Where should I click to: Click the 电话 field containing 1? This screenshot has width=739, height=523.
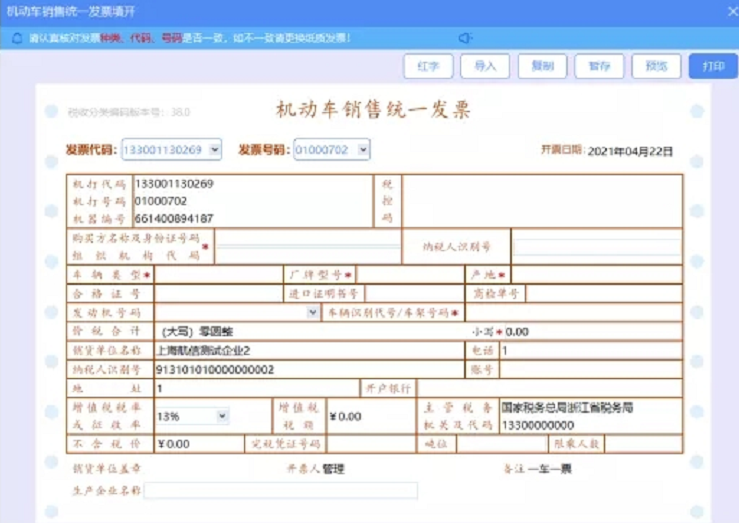(591, 350)
